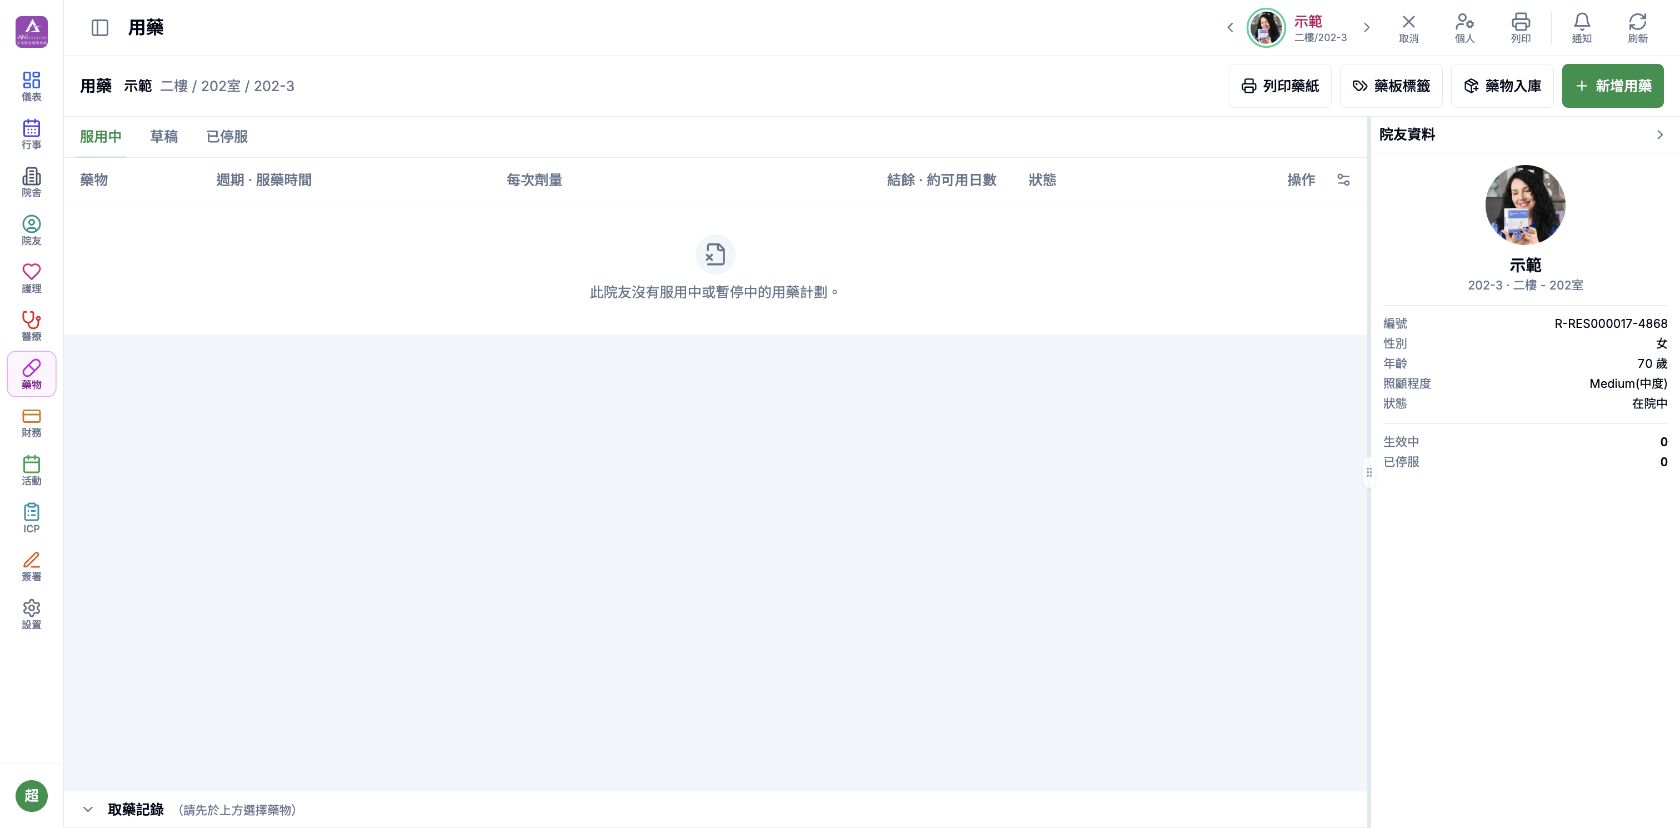Open the 財務 finance section
The image size is (1680, 828).
31,422
